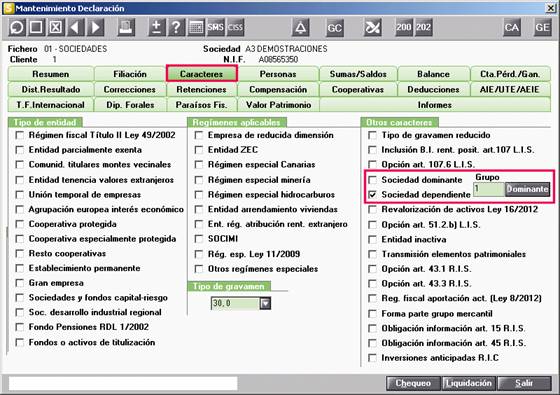
Task: Open the Tipo de gravamen dropdown arrow
Action: click(x=265, y=304)
